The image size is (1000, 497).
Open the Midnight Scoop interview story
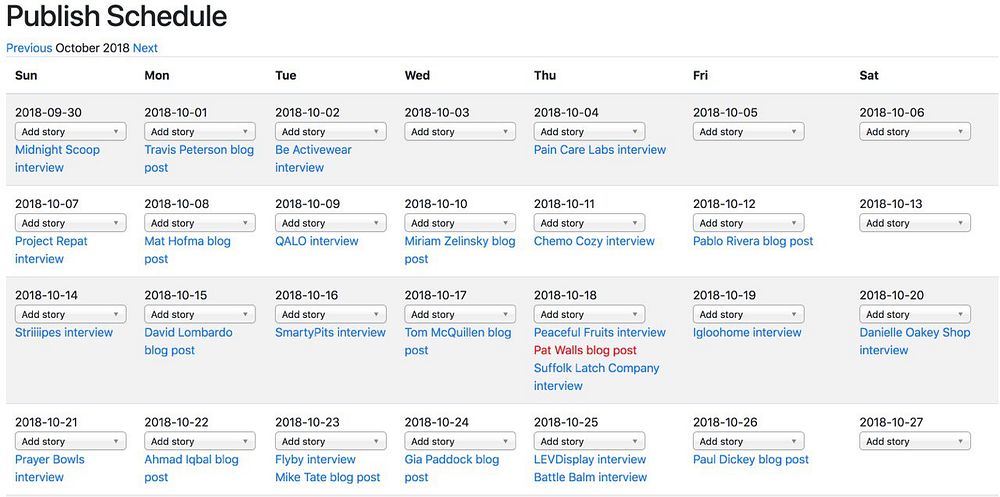pyautogui.click(x=57, y=159)
